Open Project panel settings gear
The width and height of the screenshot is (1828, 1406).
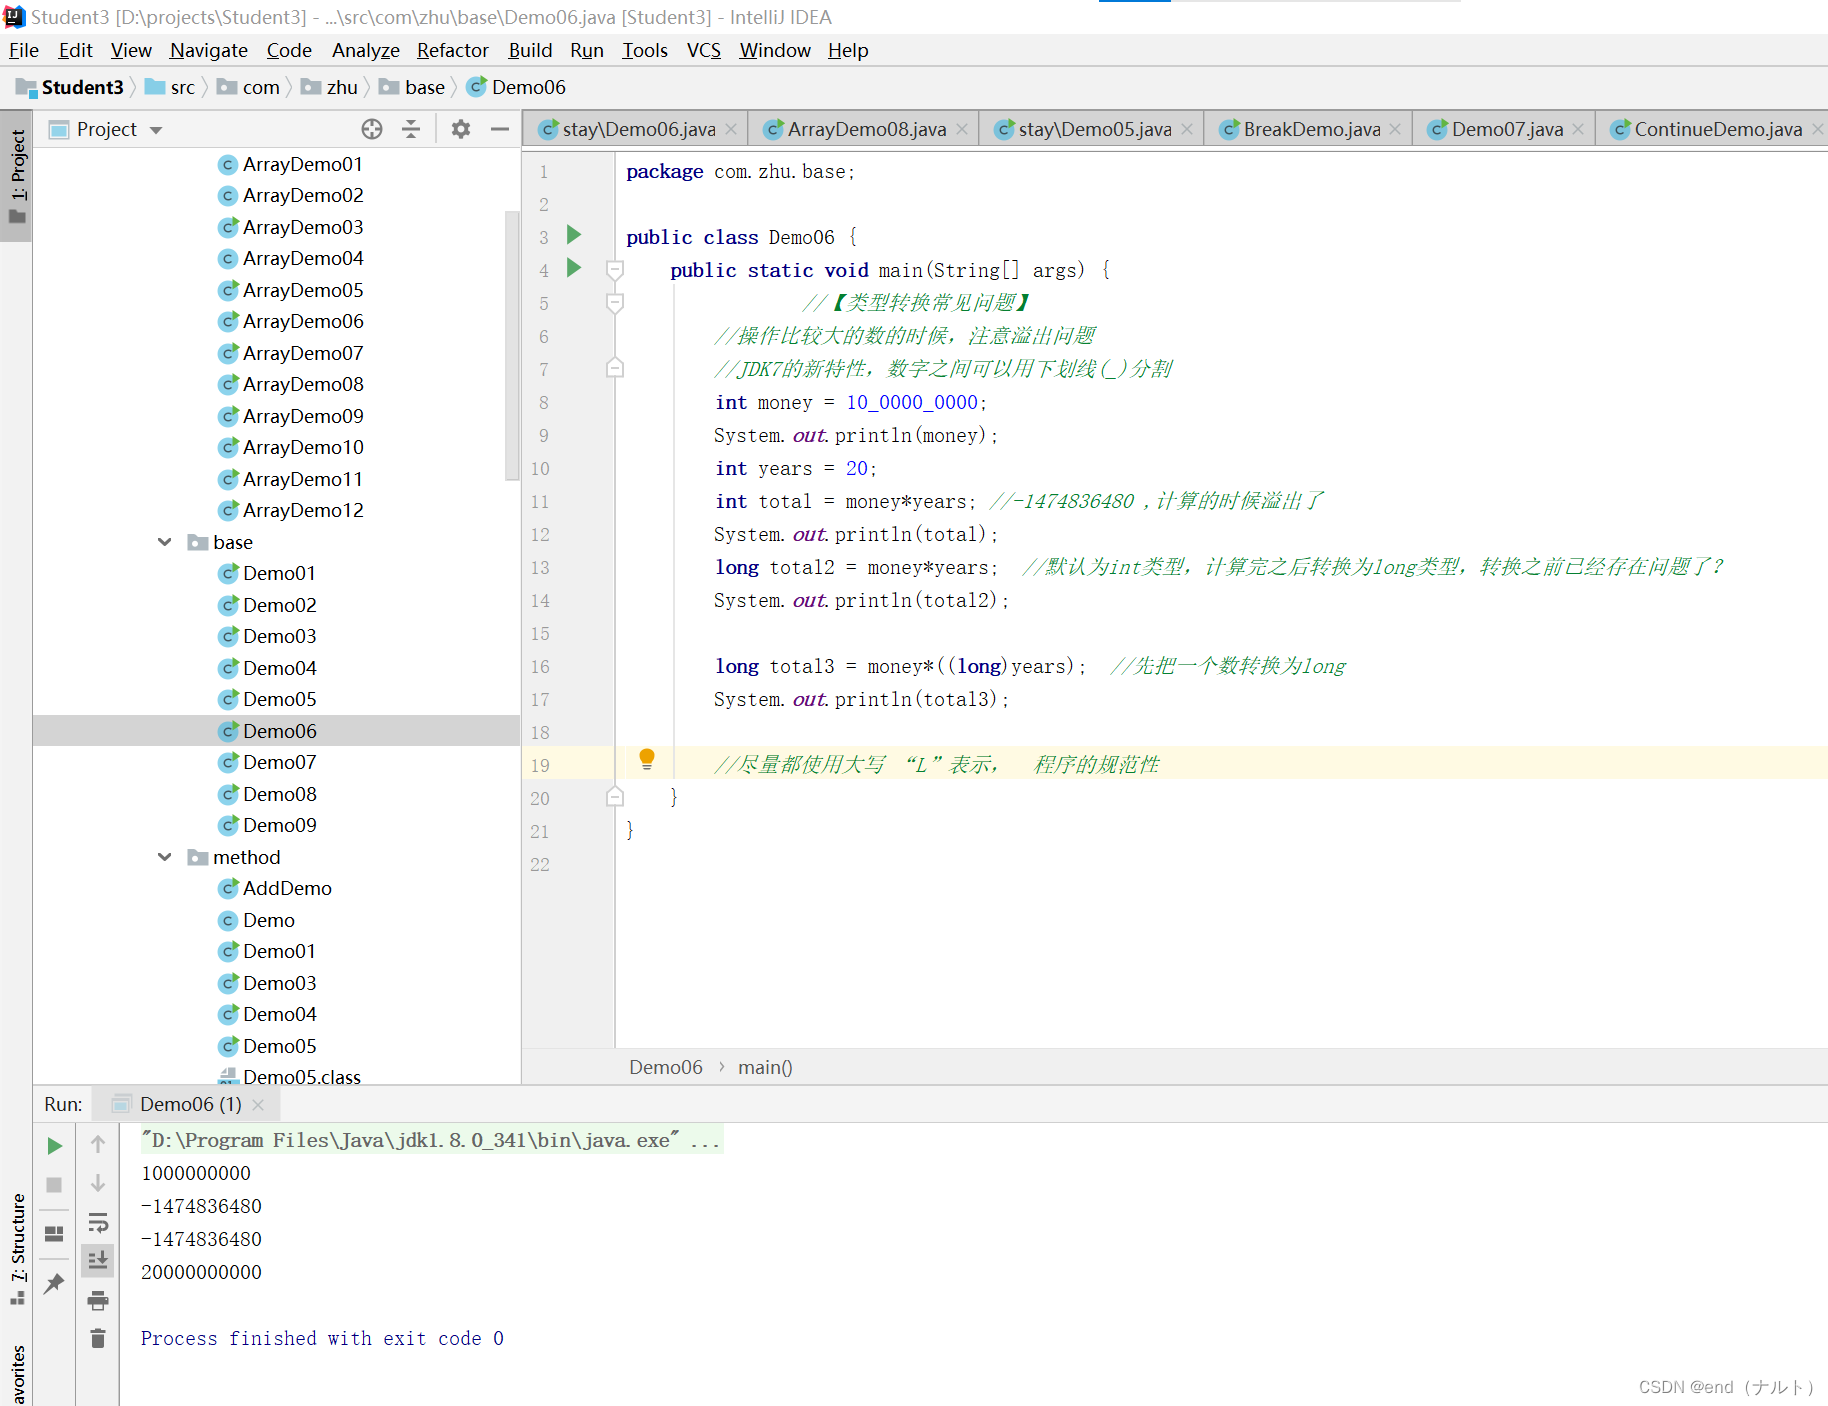tap(460, 129)
